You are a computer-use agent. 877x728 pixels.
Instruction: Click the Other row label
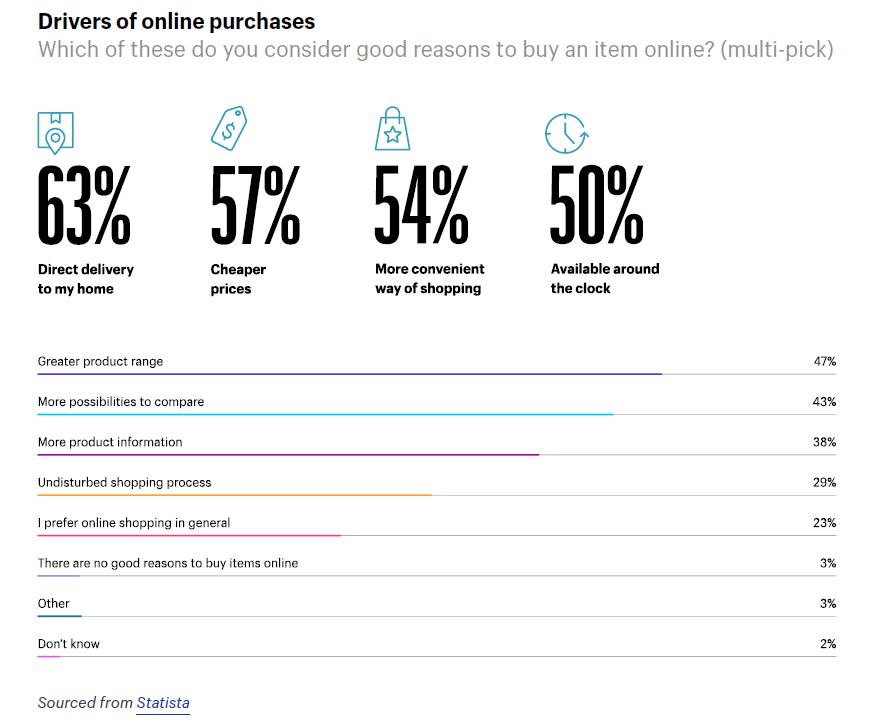(x=54, y=603)
